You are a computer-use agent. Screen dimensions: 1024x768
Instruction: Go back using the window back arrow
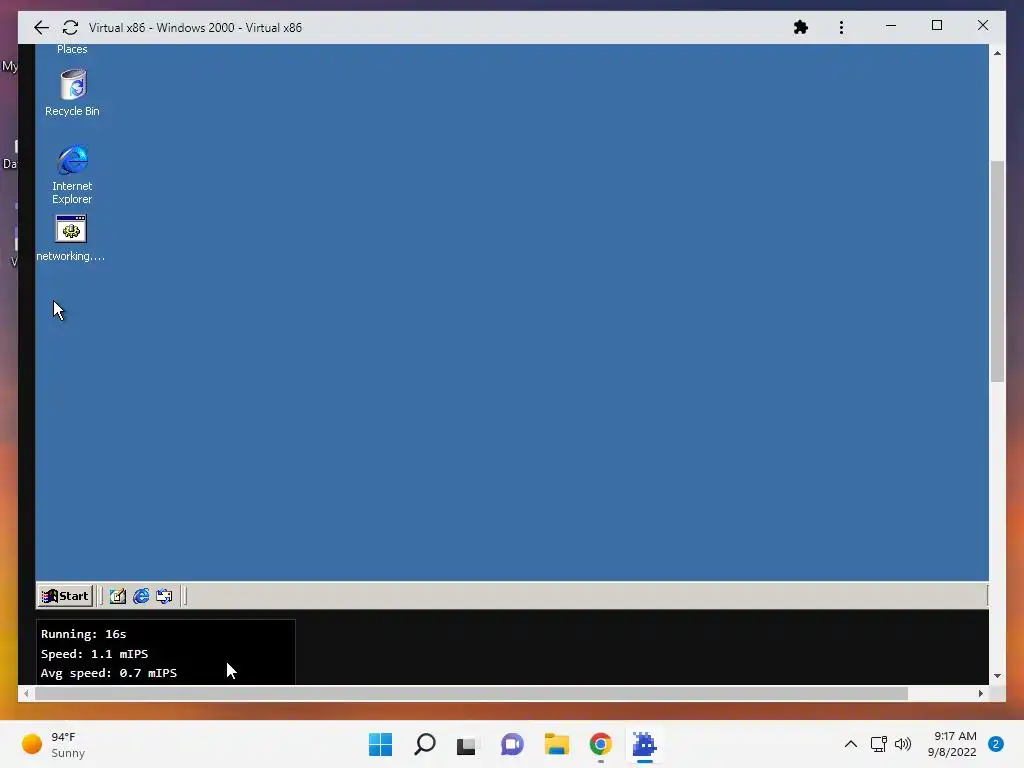[x=41, y=27]
